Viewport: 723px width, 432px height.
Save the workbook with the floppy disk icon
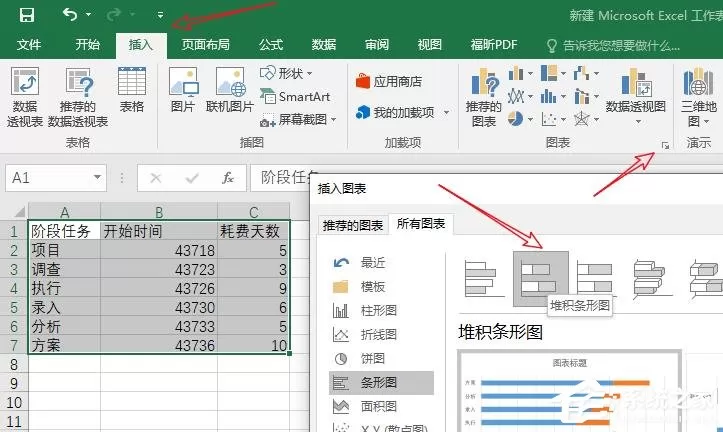pos(27,15)
